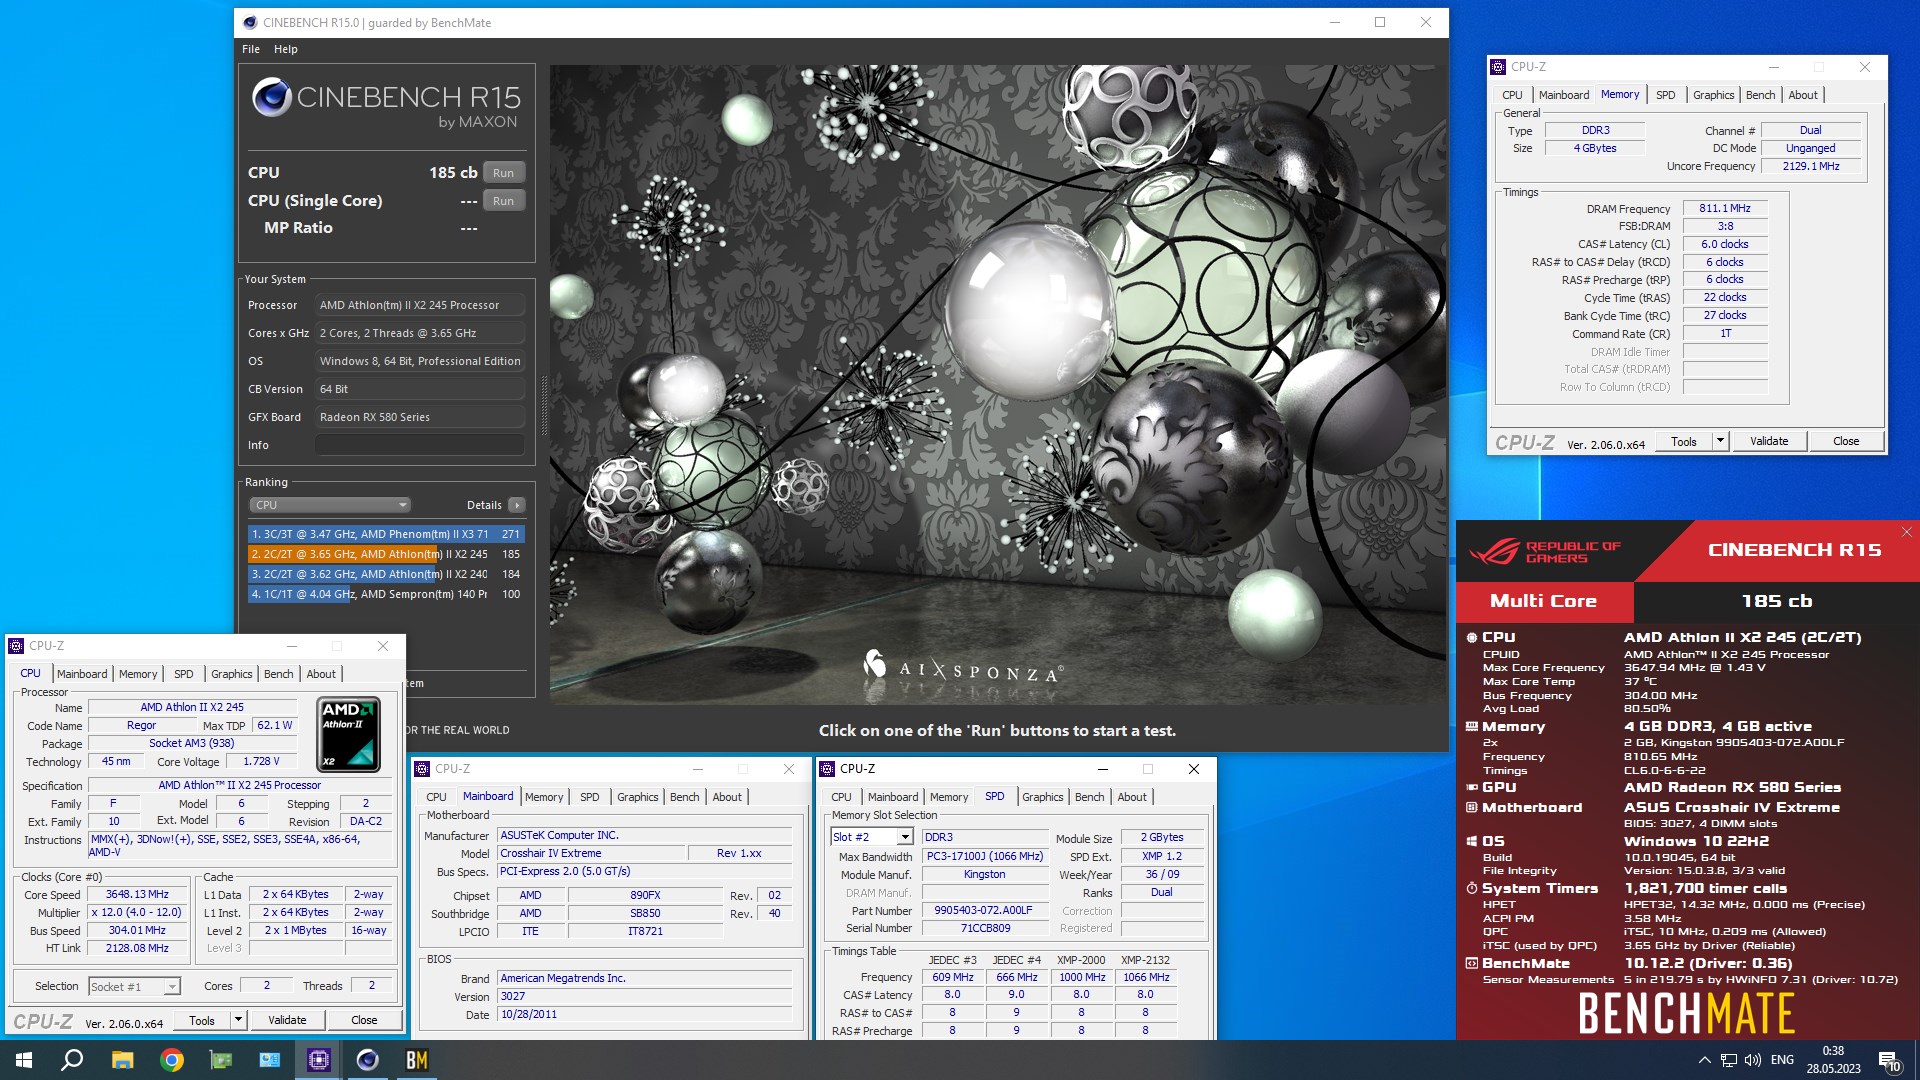1920x1080 pixels.
Task: Open Tools dropdown arrow in Memory CPU-Z window
Action: (1720, 441)
